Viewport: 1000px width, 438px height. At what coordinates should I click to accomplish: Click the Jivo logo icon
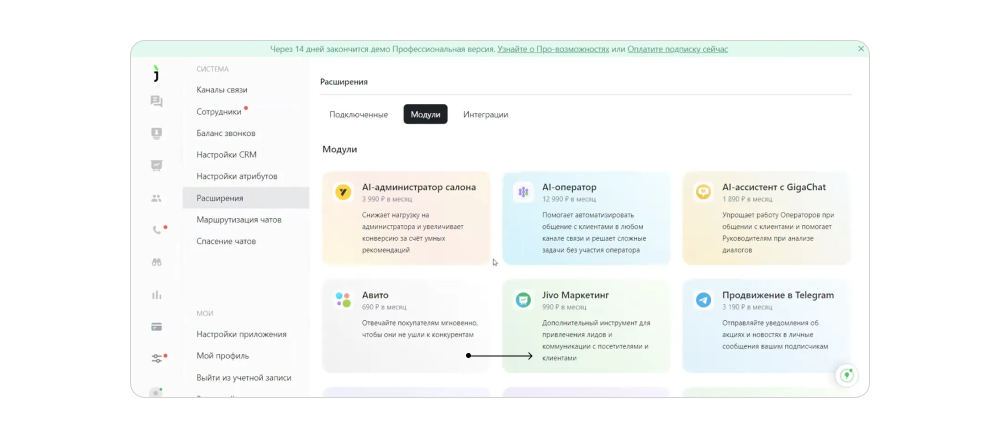pos(156,73)
